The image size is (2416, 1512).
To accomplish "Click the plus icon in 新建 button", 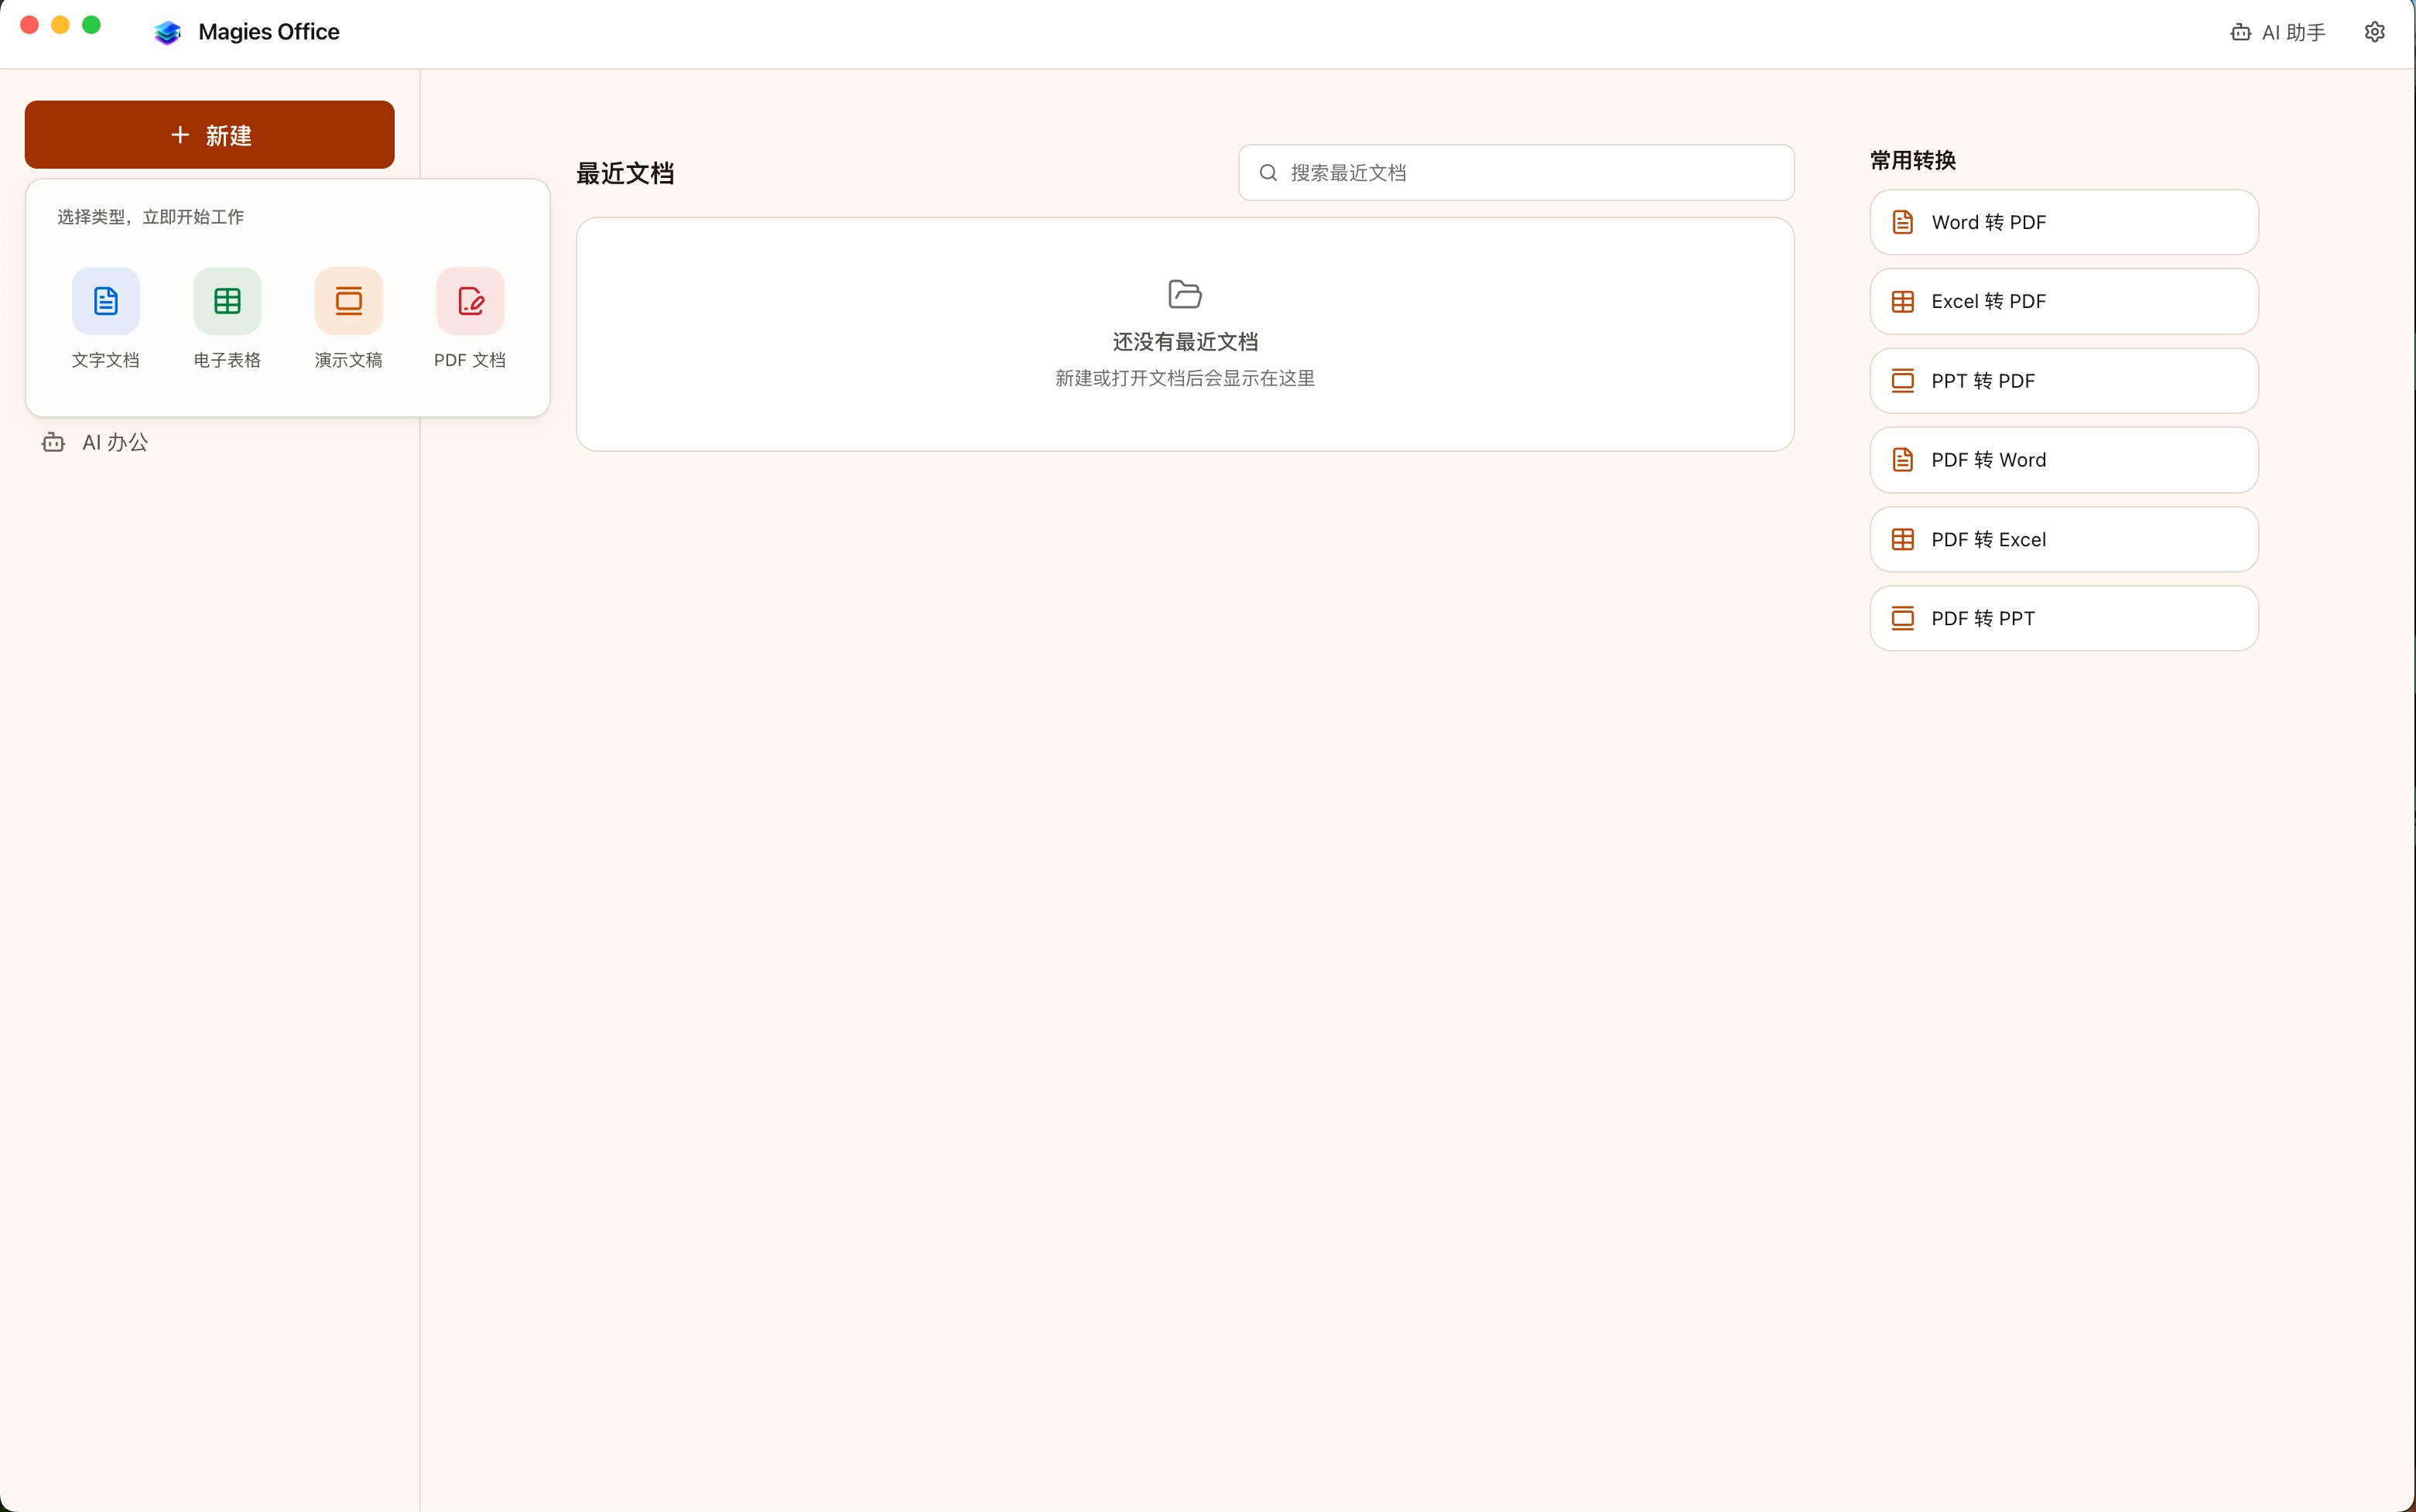I will point(180,134).
